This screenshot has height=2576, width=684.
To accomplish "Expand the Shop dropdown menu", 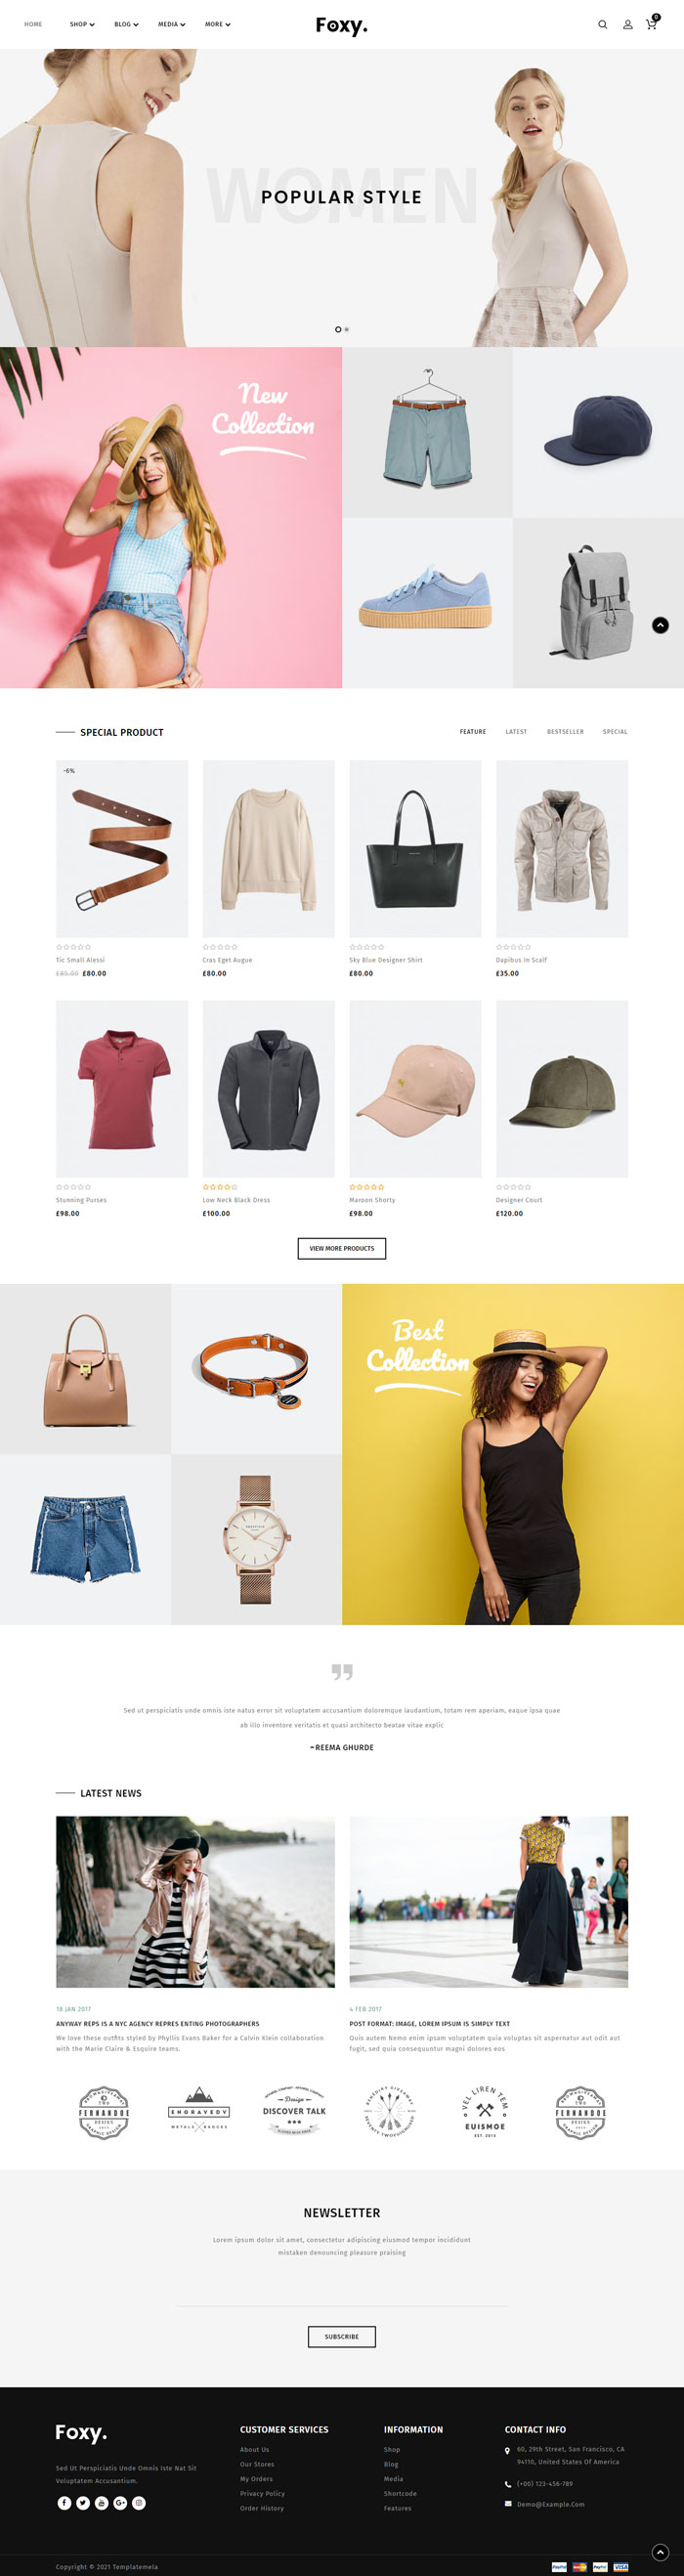I will coord(82,24).
